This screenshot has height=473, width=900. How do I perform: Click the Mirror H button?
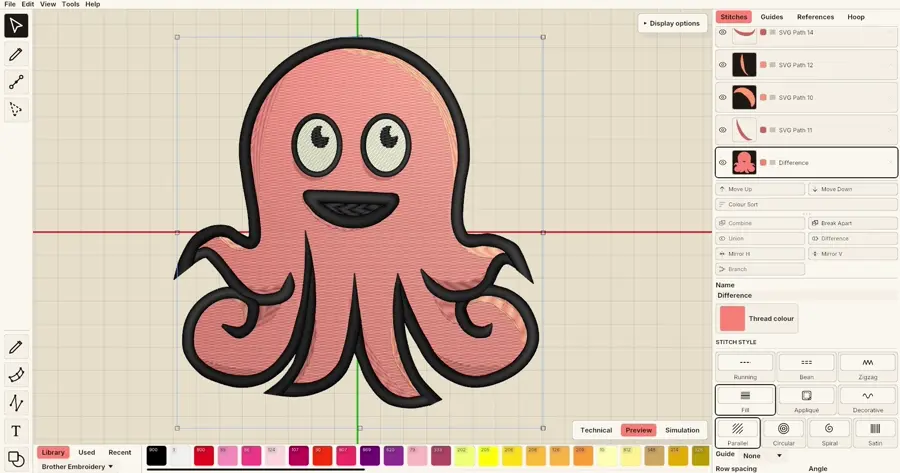(760, 254)
